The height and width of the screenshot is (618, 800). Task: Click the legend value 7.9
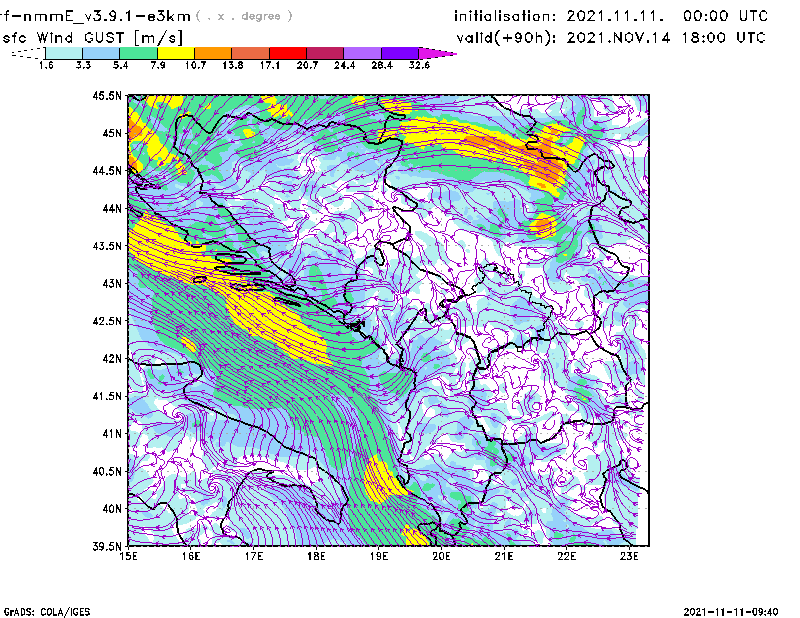pyautogui.click(x=158, y=65)
